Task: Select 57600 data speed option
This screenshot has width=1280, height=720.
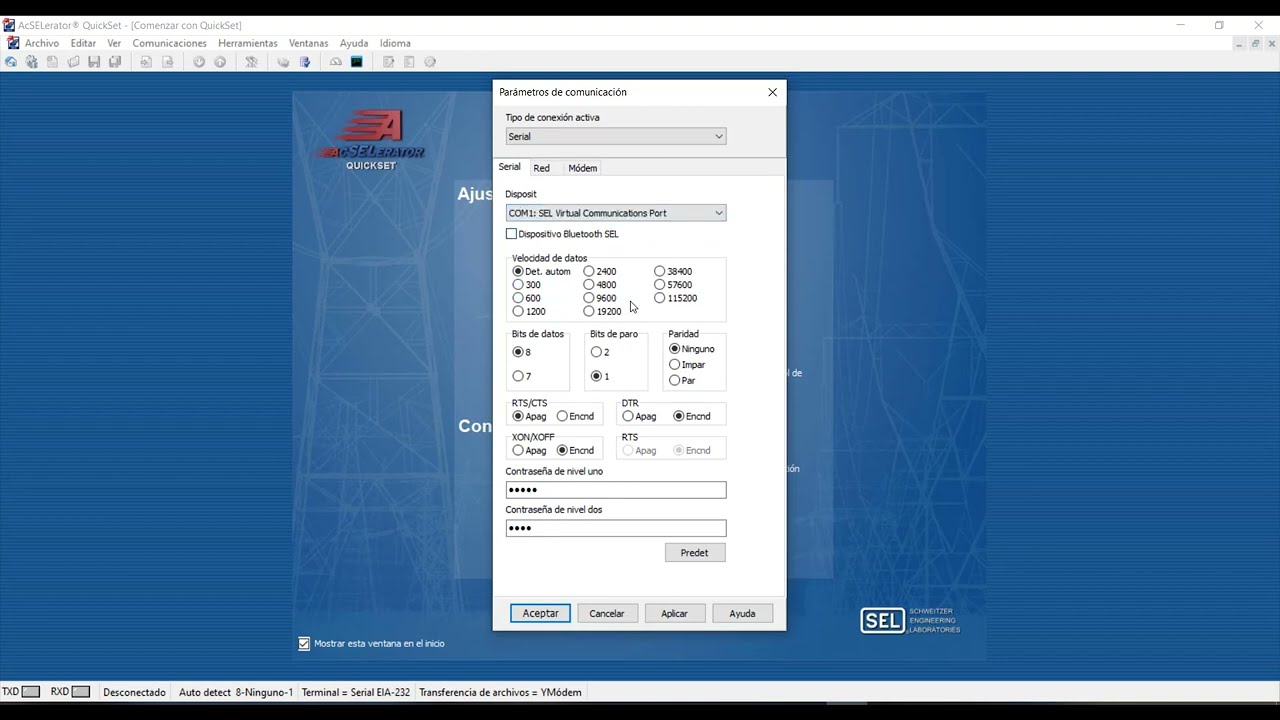Action: click(660, 285)
